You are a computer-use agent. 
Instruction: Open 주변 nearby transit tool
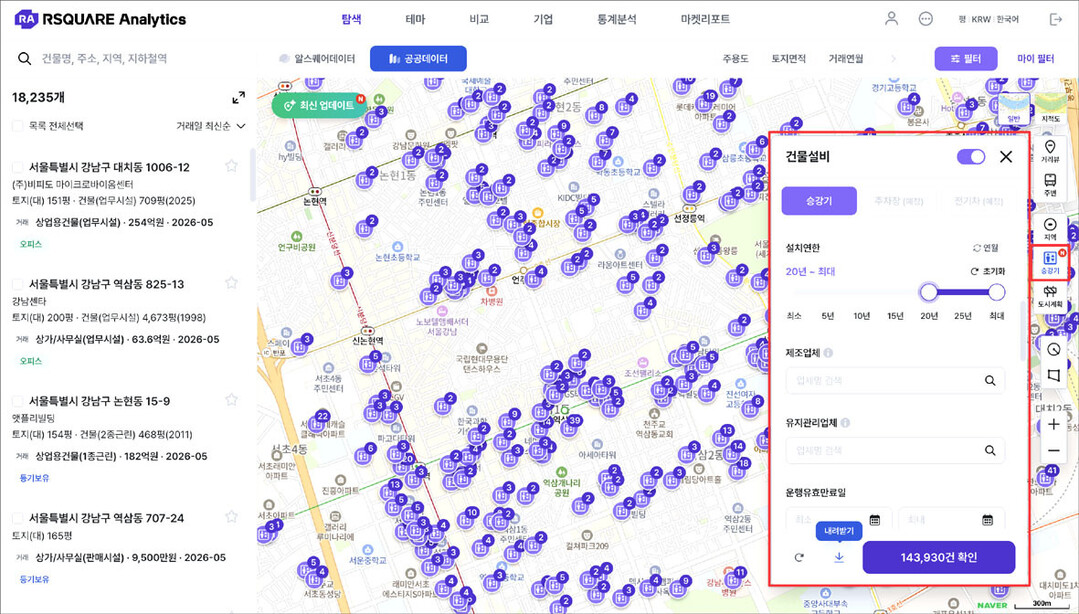coord(1050,184)
